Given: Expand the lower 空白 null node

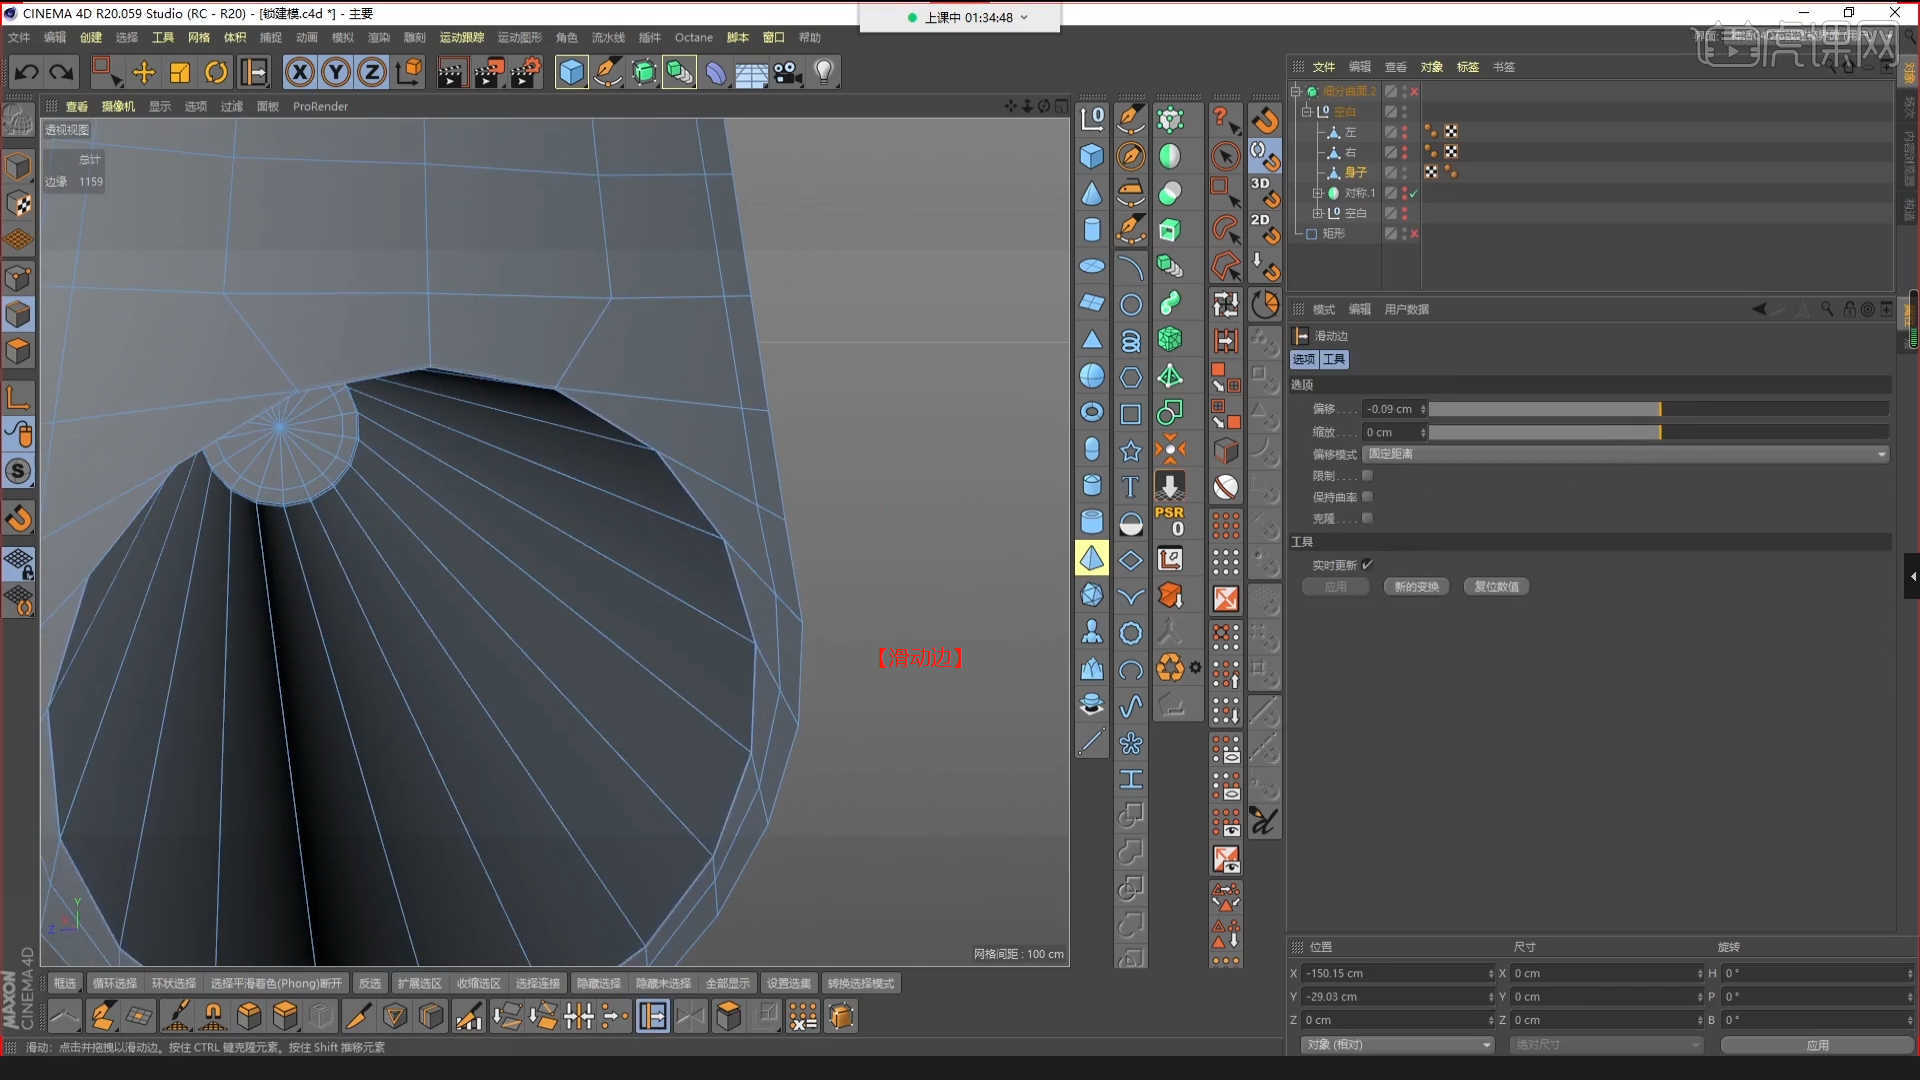Looking at the screenshot, I should (1318, 213).
